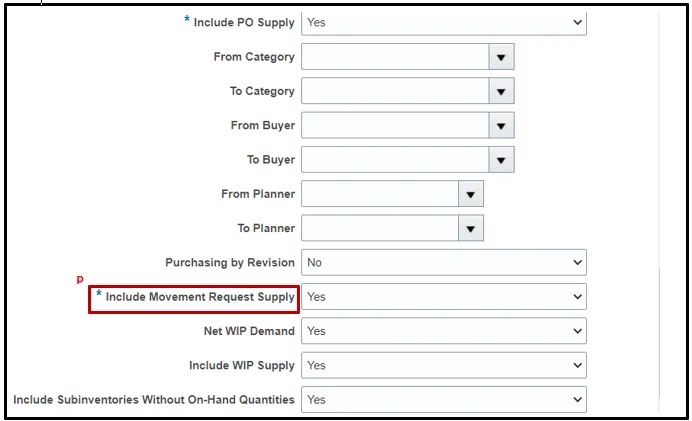Click the Include Movement Request Supply label
692x421 pixels.
[x=200, y=297]
